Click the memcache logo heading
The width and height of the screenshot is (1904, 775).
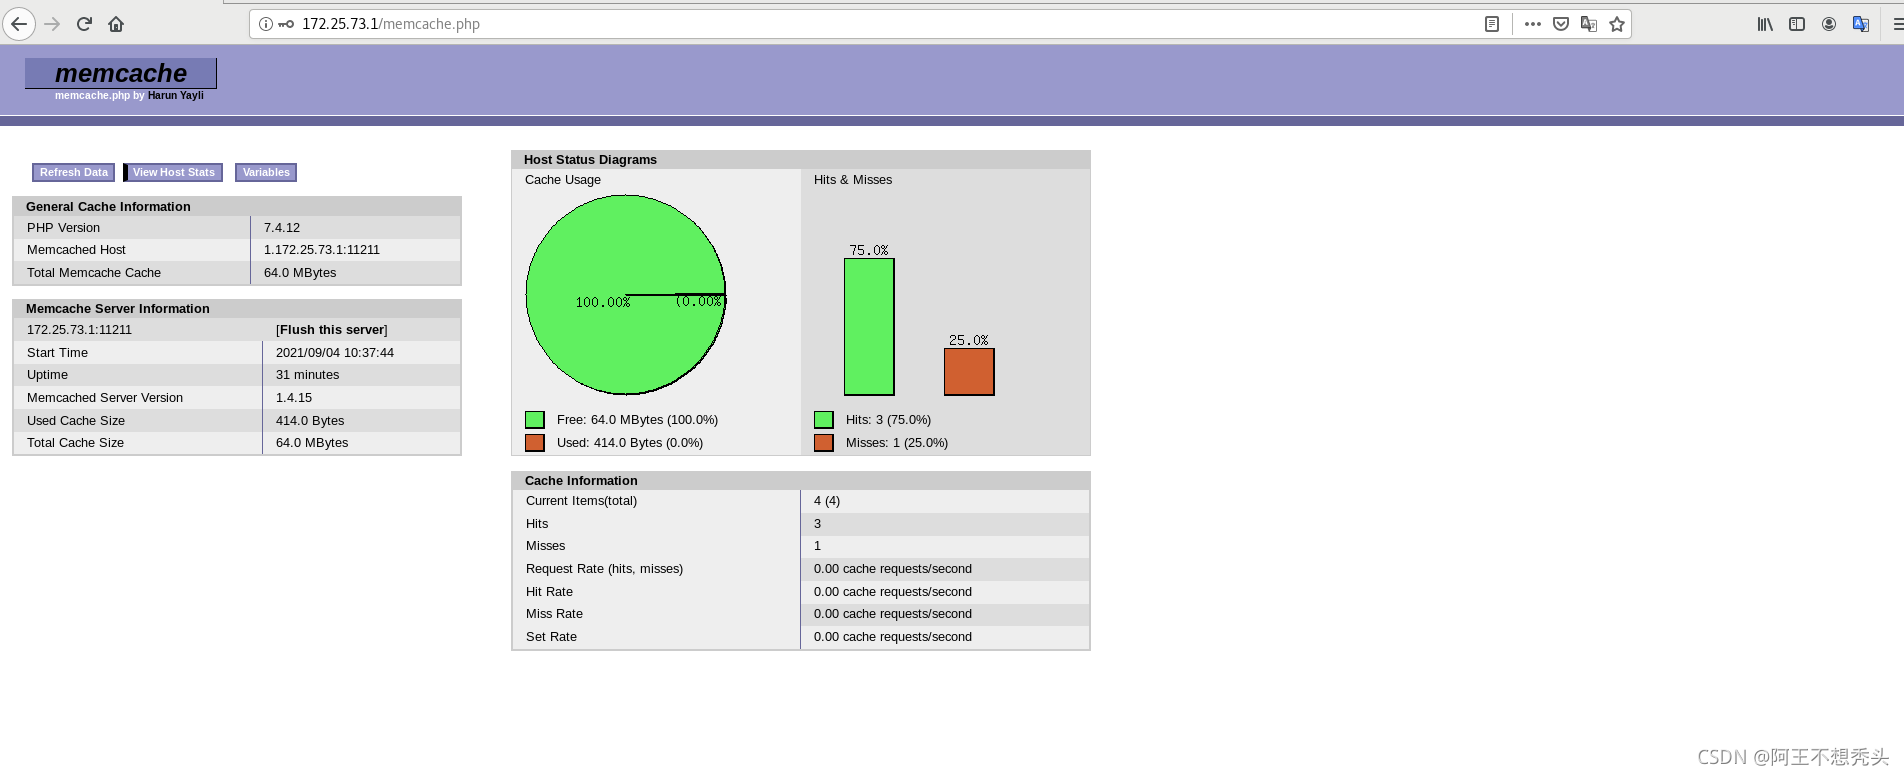121,73
